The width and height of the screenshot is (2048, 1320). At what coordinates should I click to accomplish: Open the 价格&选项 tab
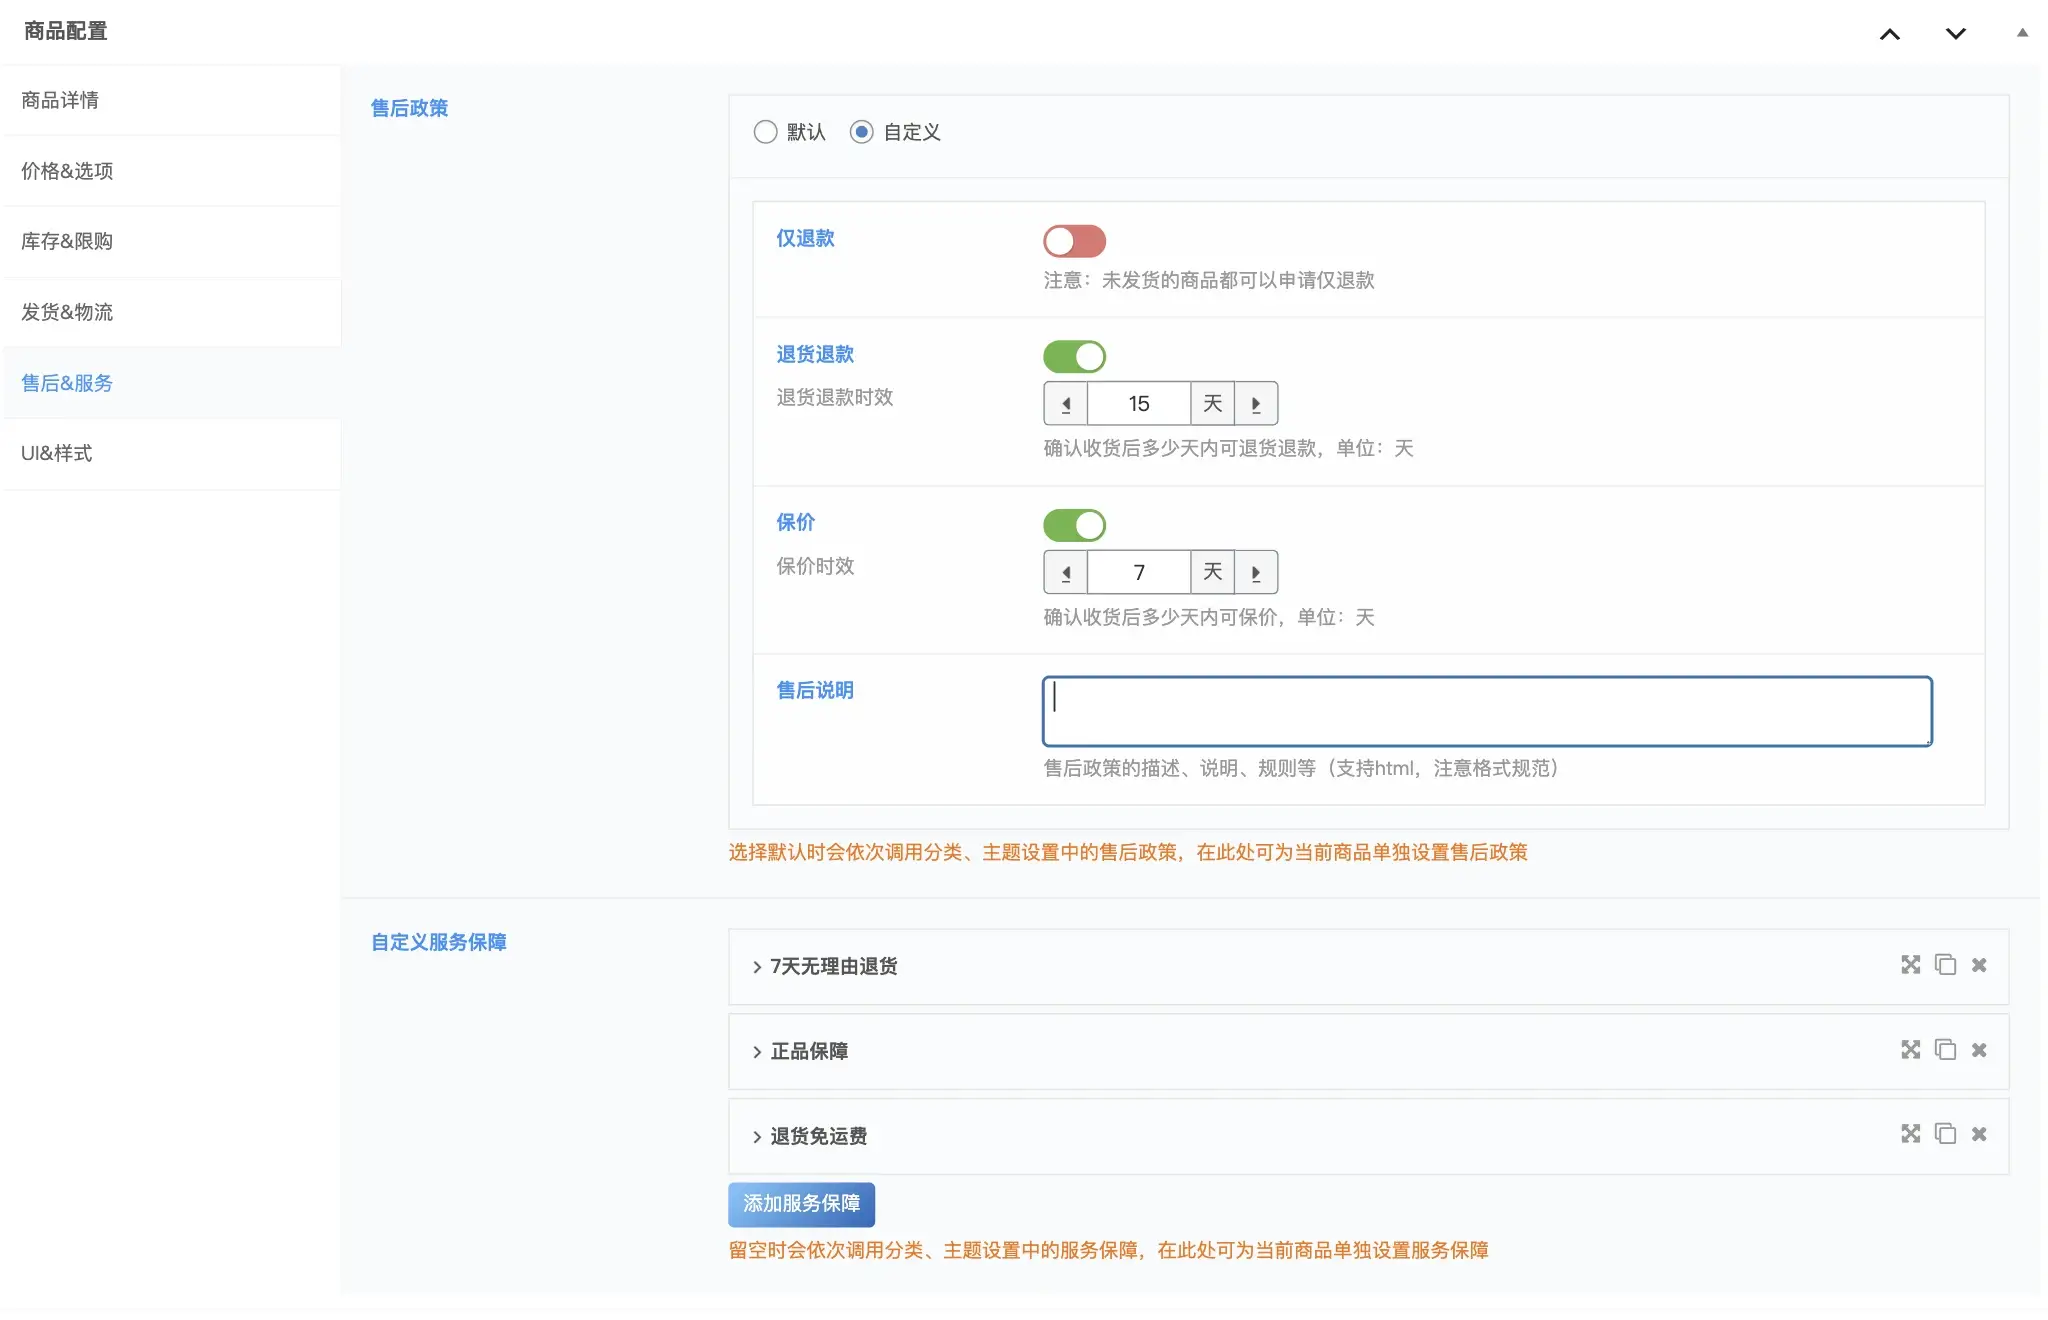(x=67, y=171)
